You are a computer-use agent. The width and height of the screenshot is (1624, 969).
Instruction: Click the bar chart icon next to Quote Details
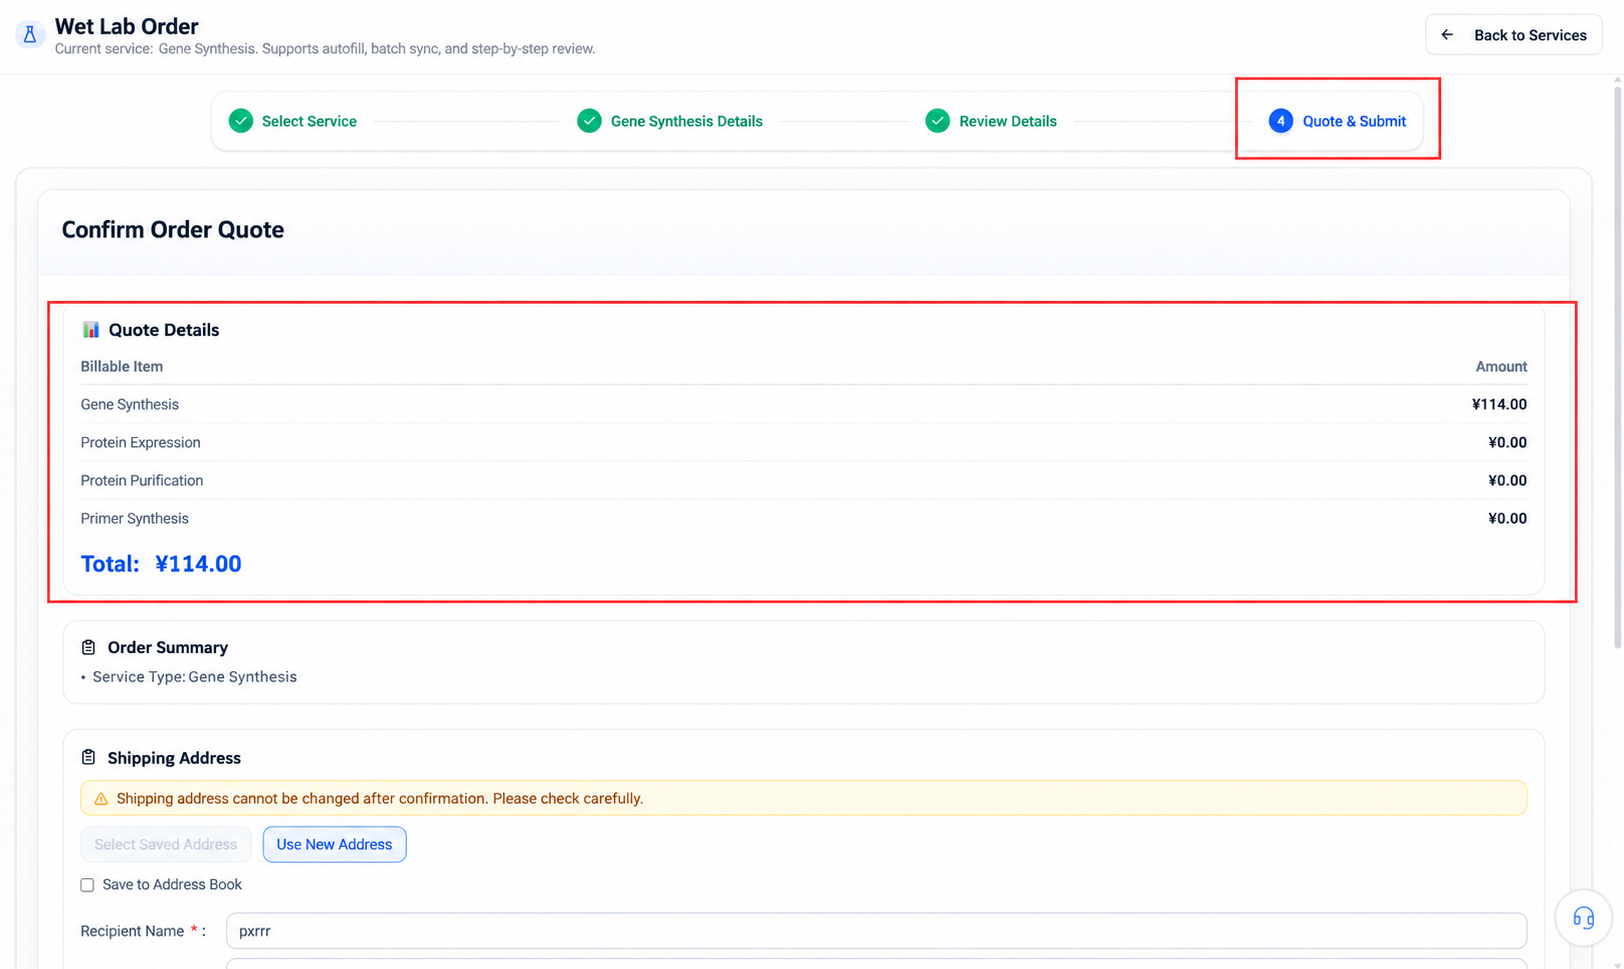[x=91, y=330]
